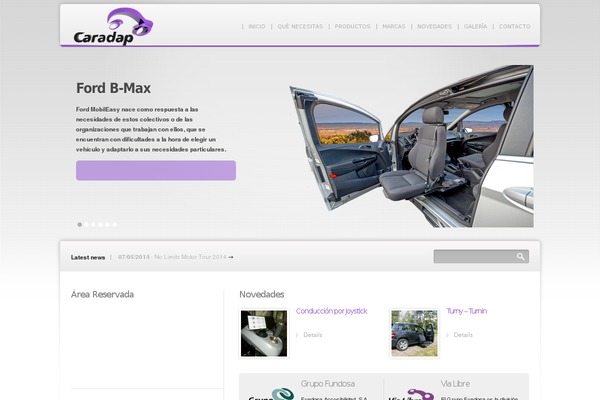Select the first slider dot
600x400 pixels.
80,224
